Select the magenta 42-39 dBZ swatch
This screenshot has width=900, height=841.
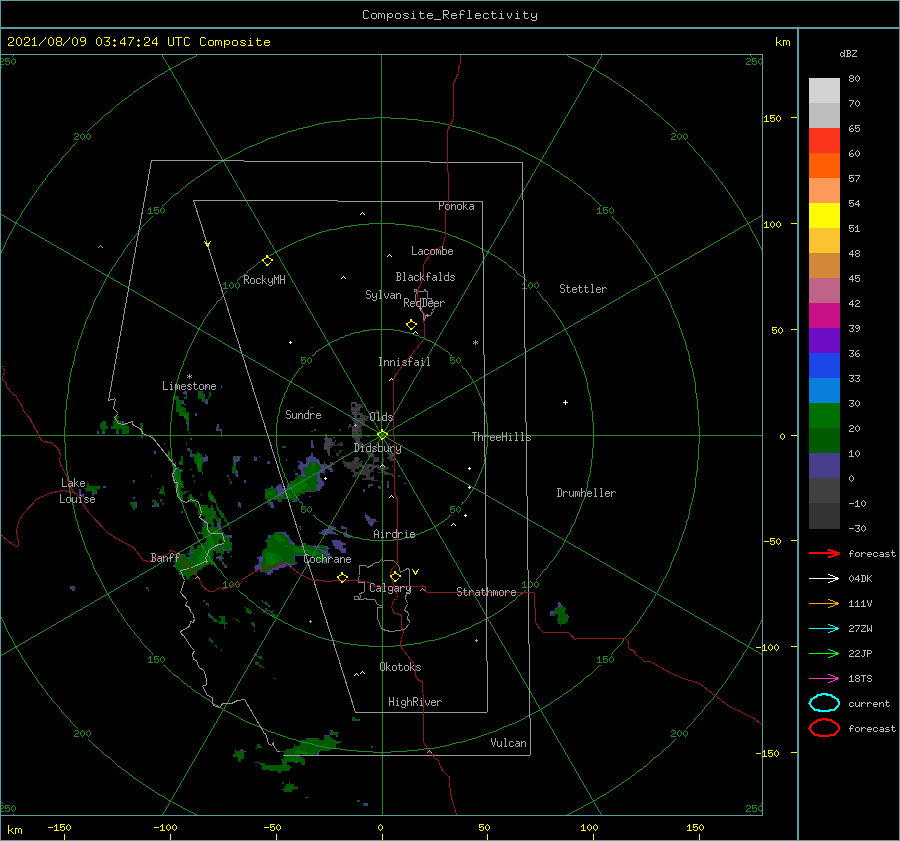click(x=824, y=316)
